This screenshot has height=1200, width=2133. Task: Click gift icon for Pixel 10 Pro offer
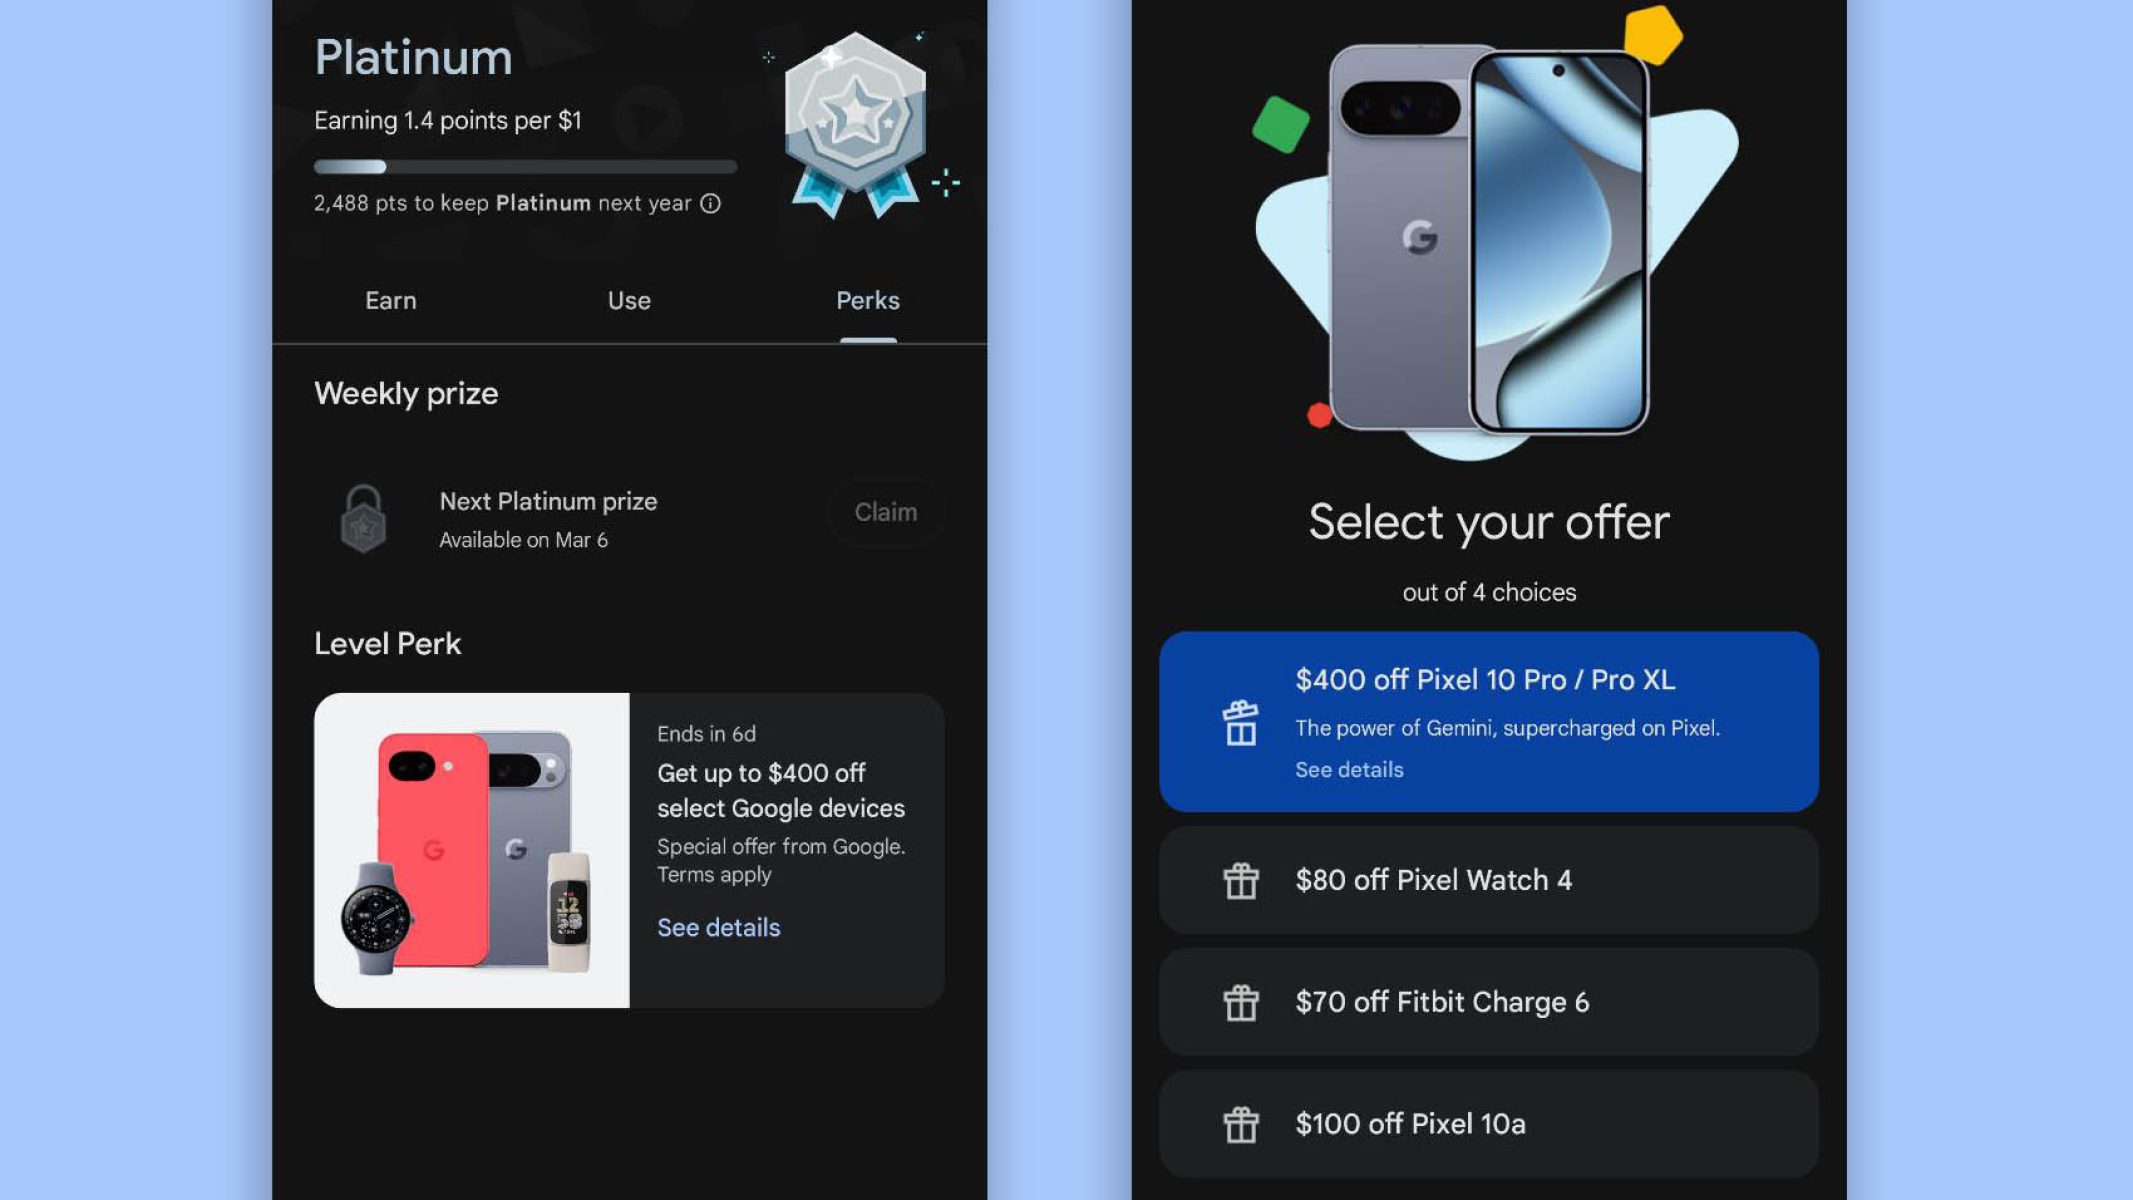click(1240, 722)
